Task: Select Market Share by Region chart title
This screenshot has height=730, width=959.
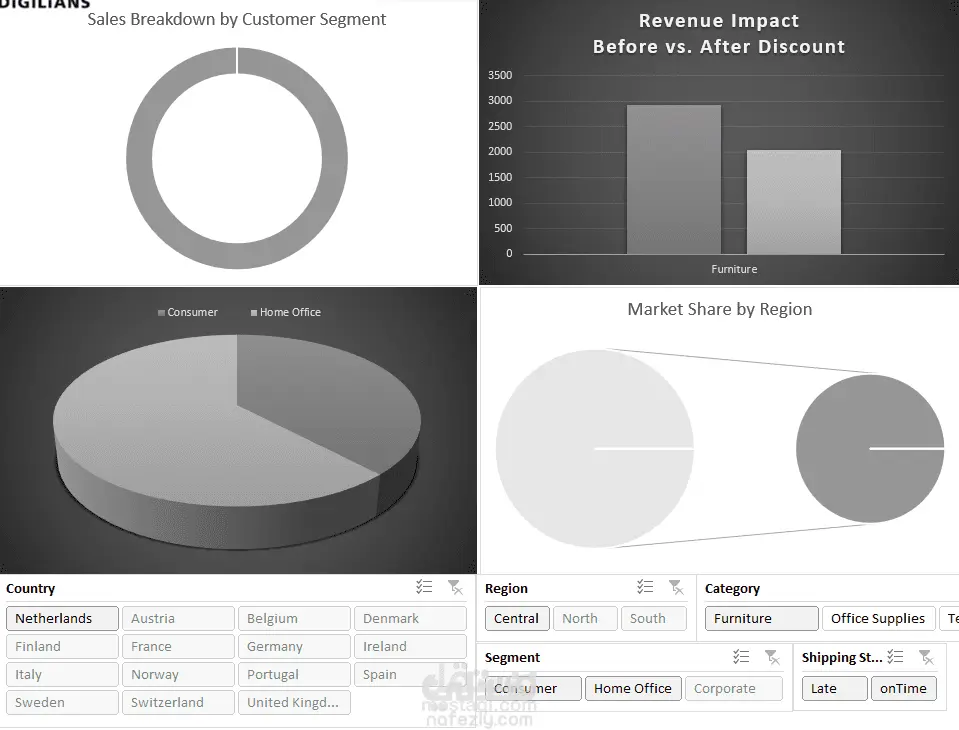Action: 720,309
